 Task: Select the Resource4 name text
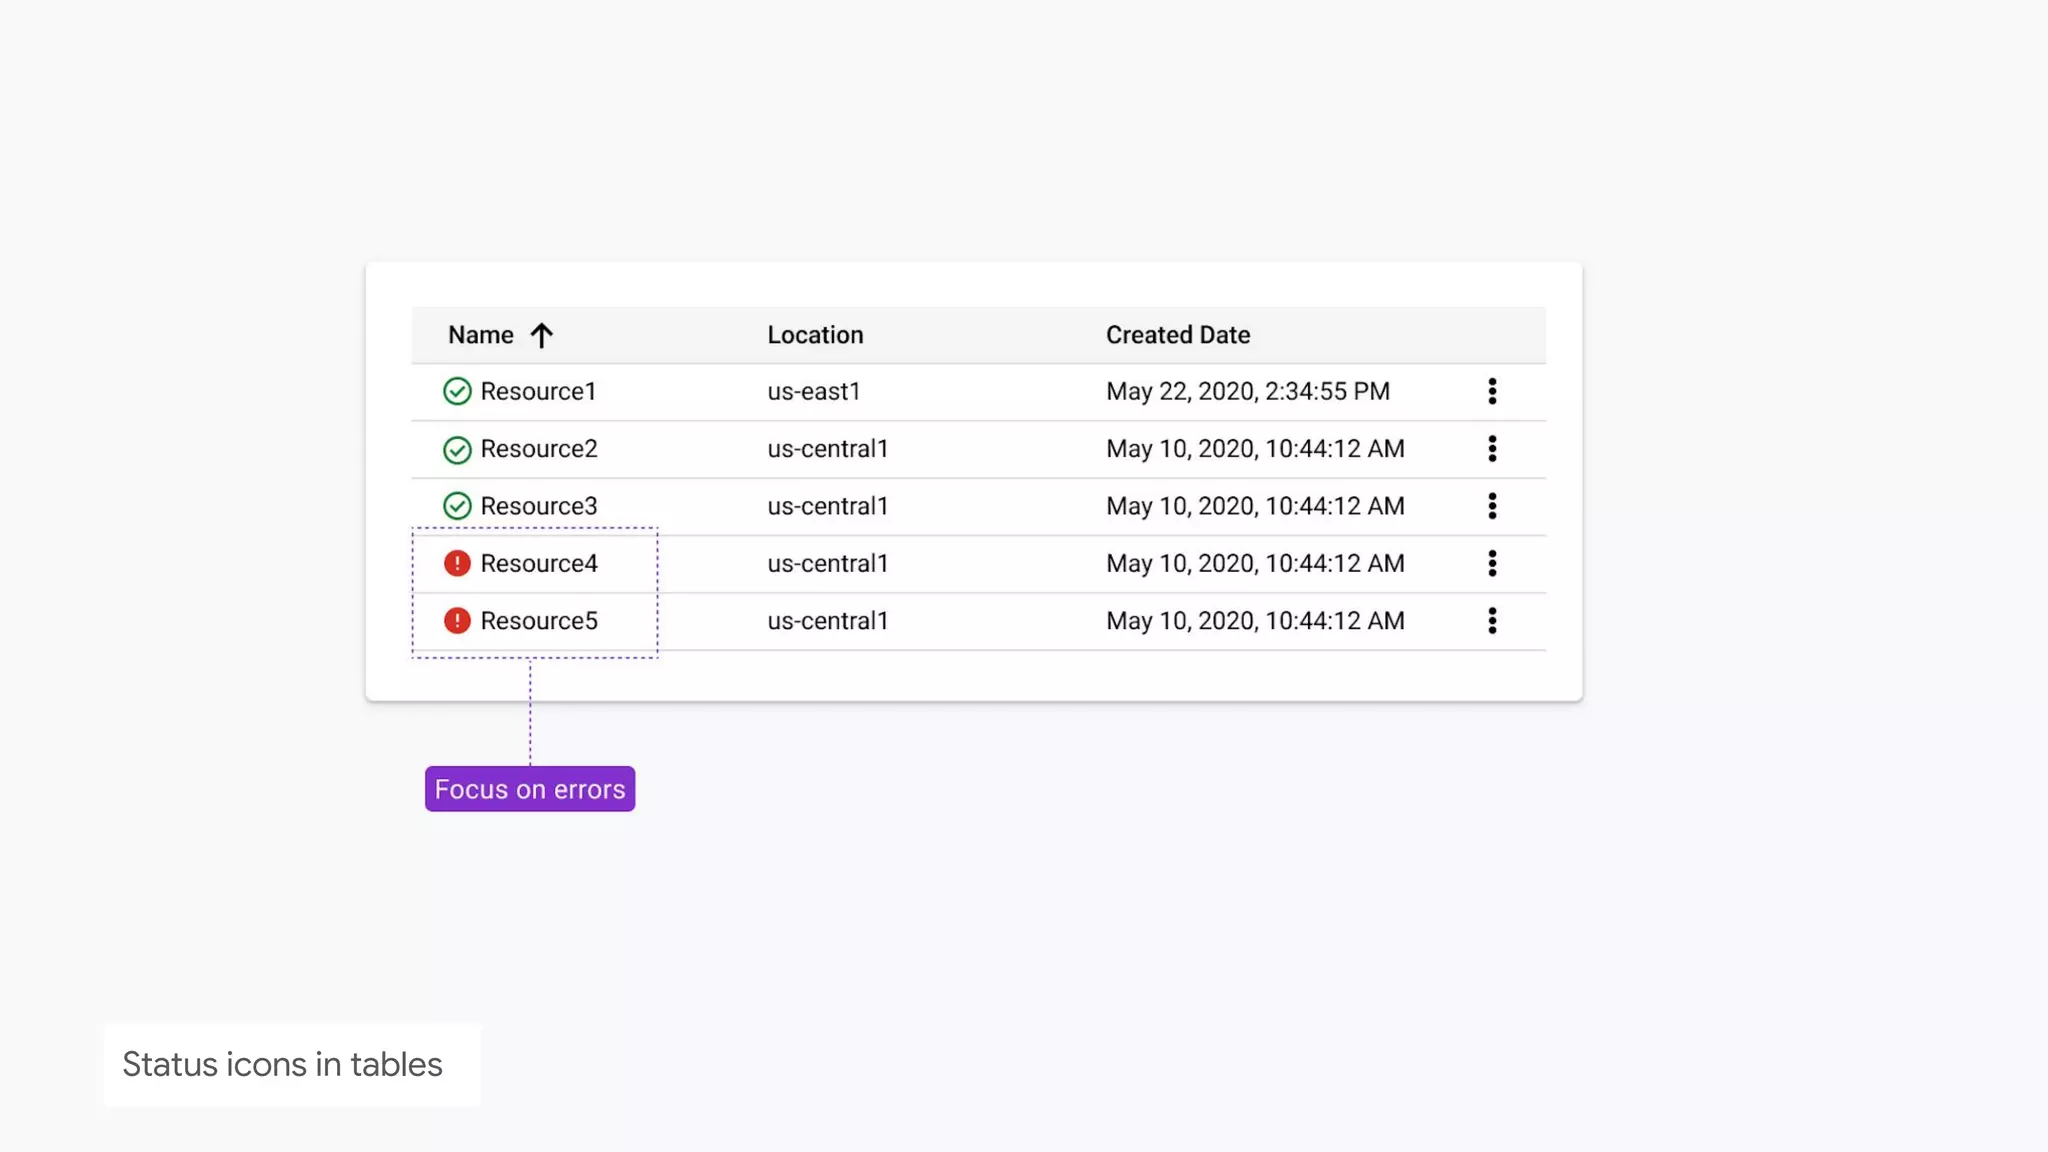click(539, 563)
